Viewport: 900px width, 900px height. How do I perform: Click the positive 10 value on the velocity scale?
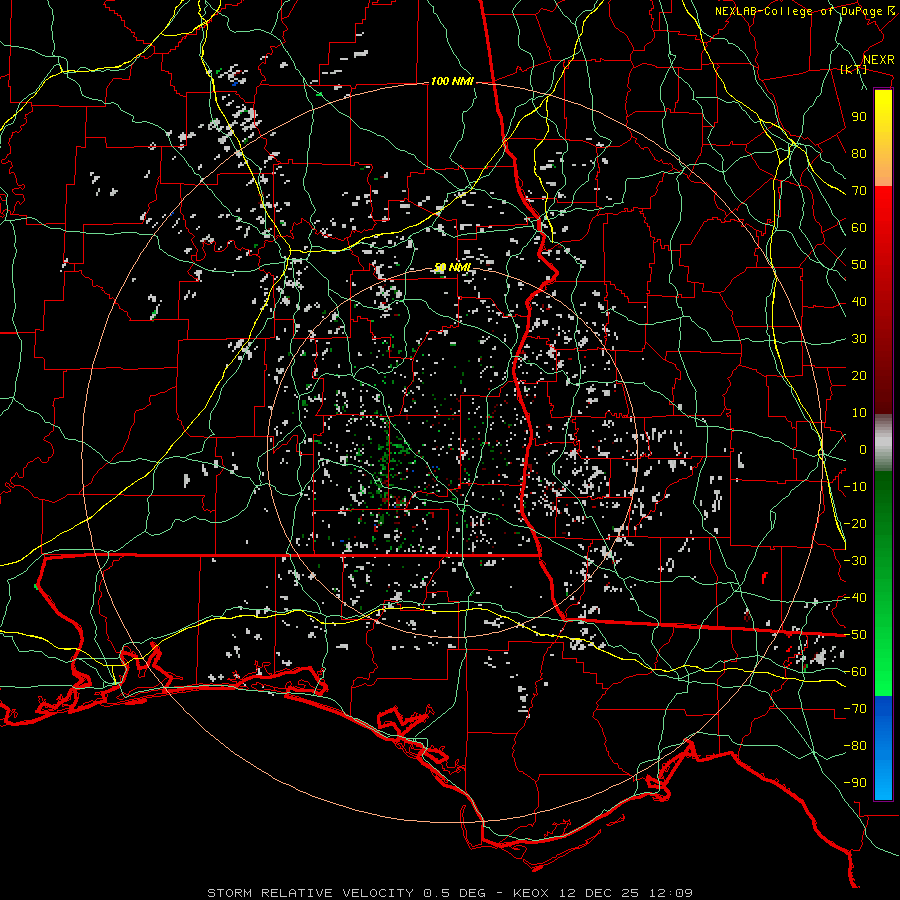(859, 413)
